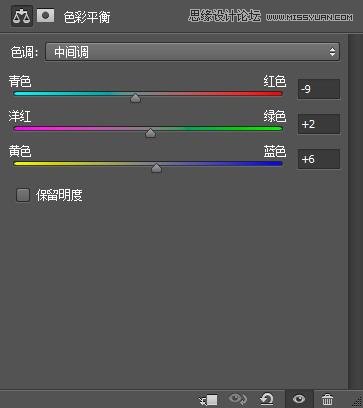Click the view previous state icon

coord(237,399)
